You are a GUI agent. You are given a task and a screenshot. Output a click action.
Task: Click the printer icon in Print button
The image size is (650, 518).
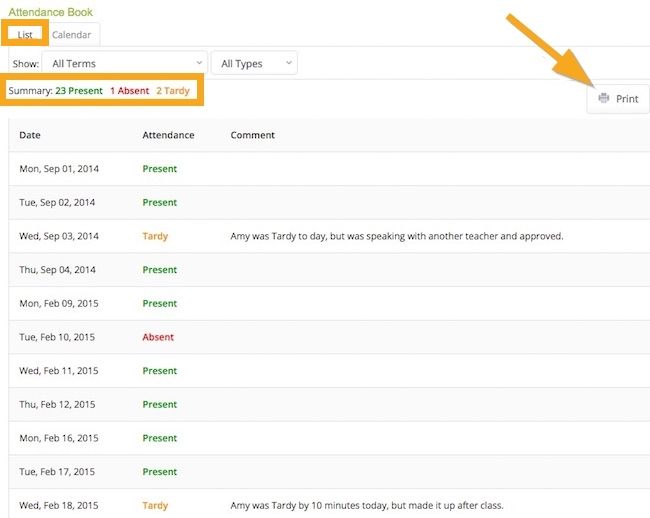(603, 99)
